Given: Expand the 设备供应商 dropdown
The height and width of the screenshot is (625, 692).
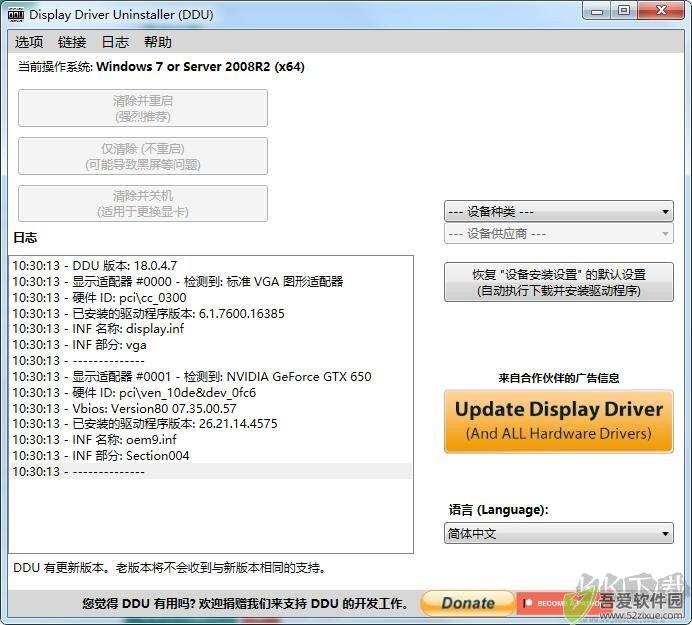Looking at the screenshot, I should point(559,233).
